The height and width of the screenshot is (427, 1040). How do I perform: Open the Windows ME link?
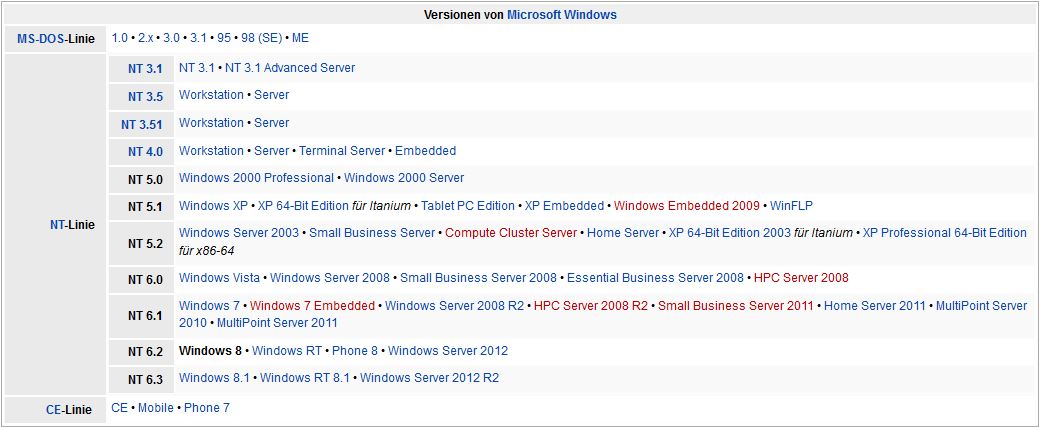[x=300, y=38]
